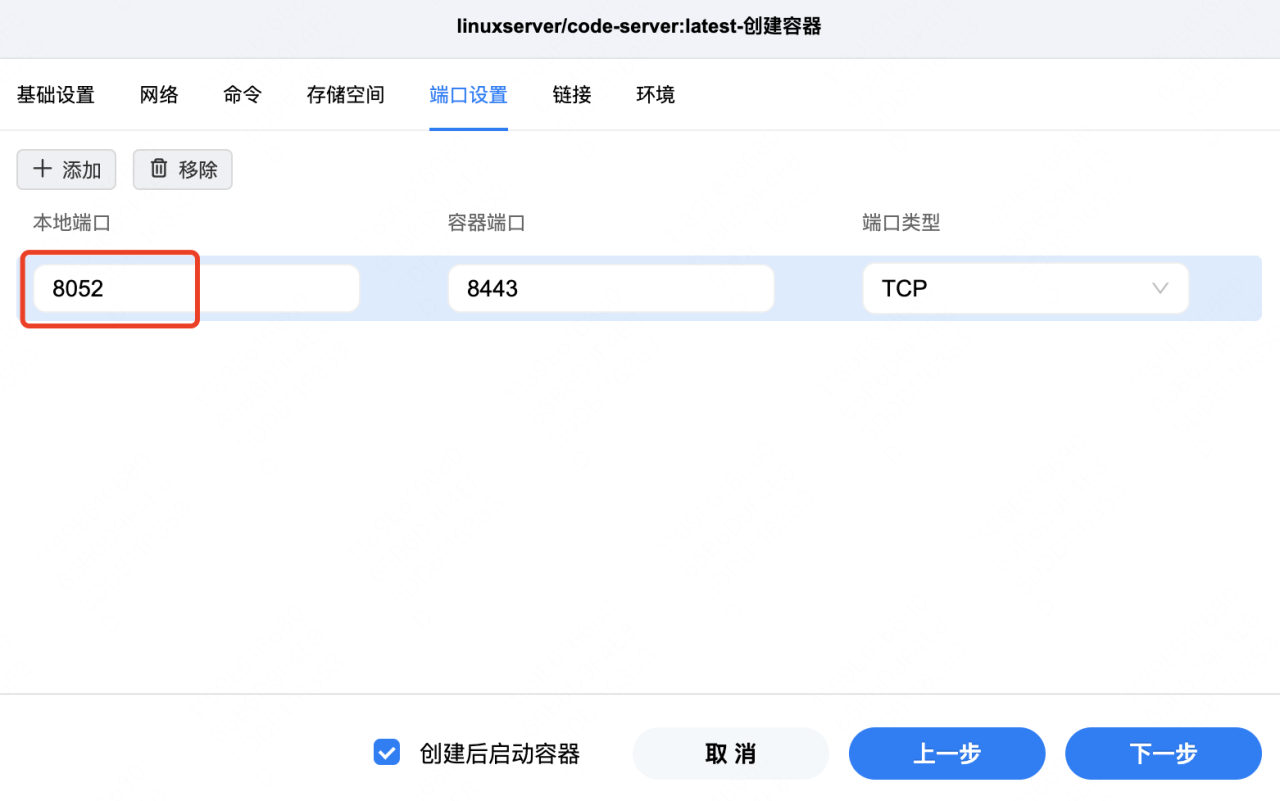
Task: Open the port type dropdown showing TCP
Action: coord(1025,288)
